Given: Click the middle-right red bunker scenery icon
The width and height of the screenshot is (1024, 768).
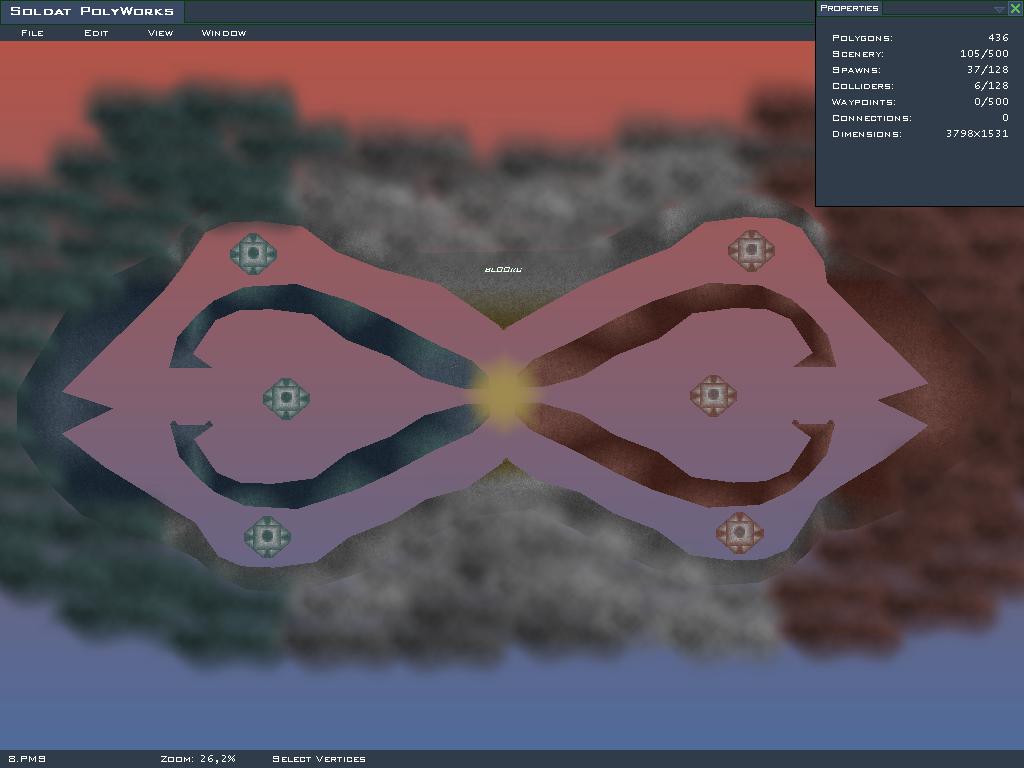Looking at the screenshot, I should coord(713,395).
